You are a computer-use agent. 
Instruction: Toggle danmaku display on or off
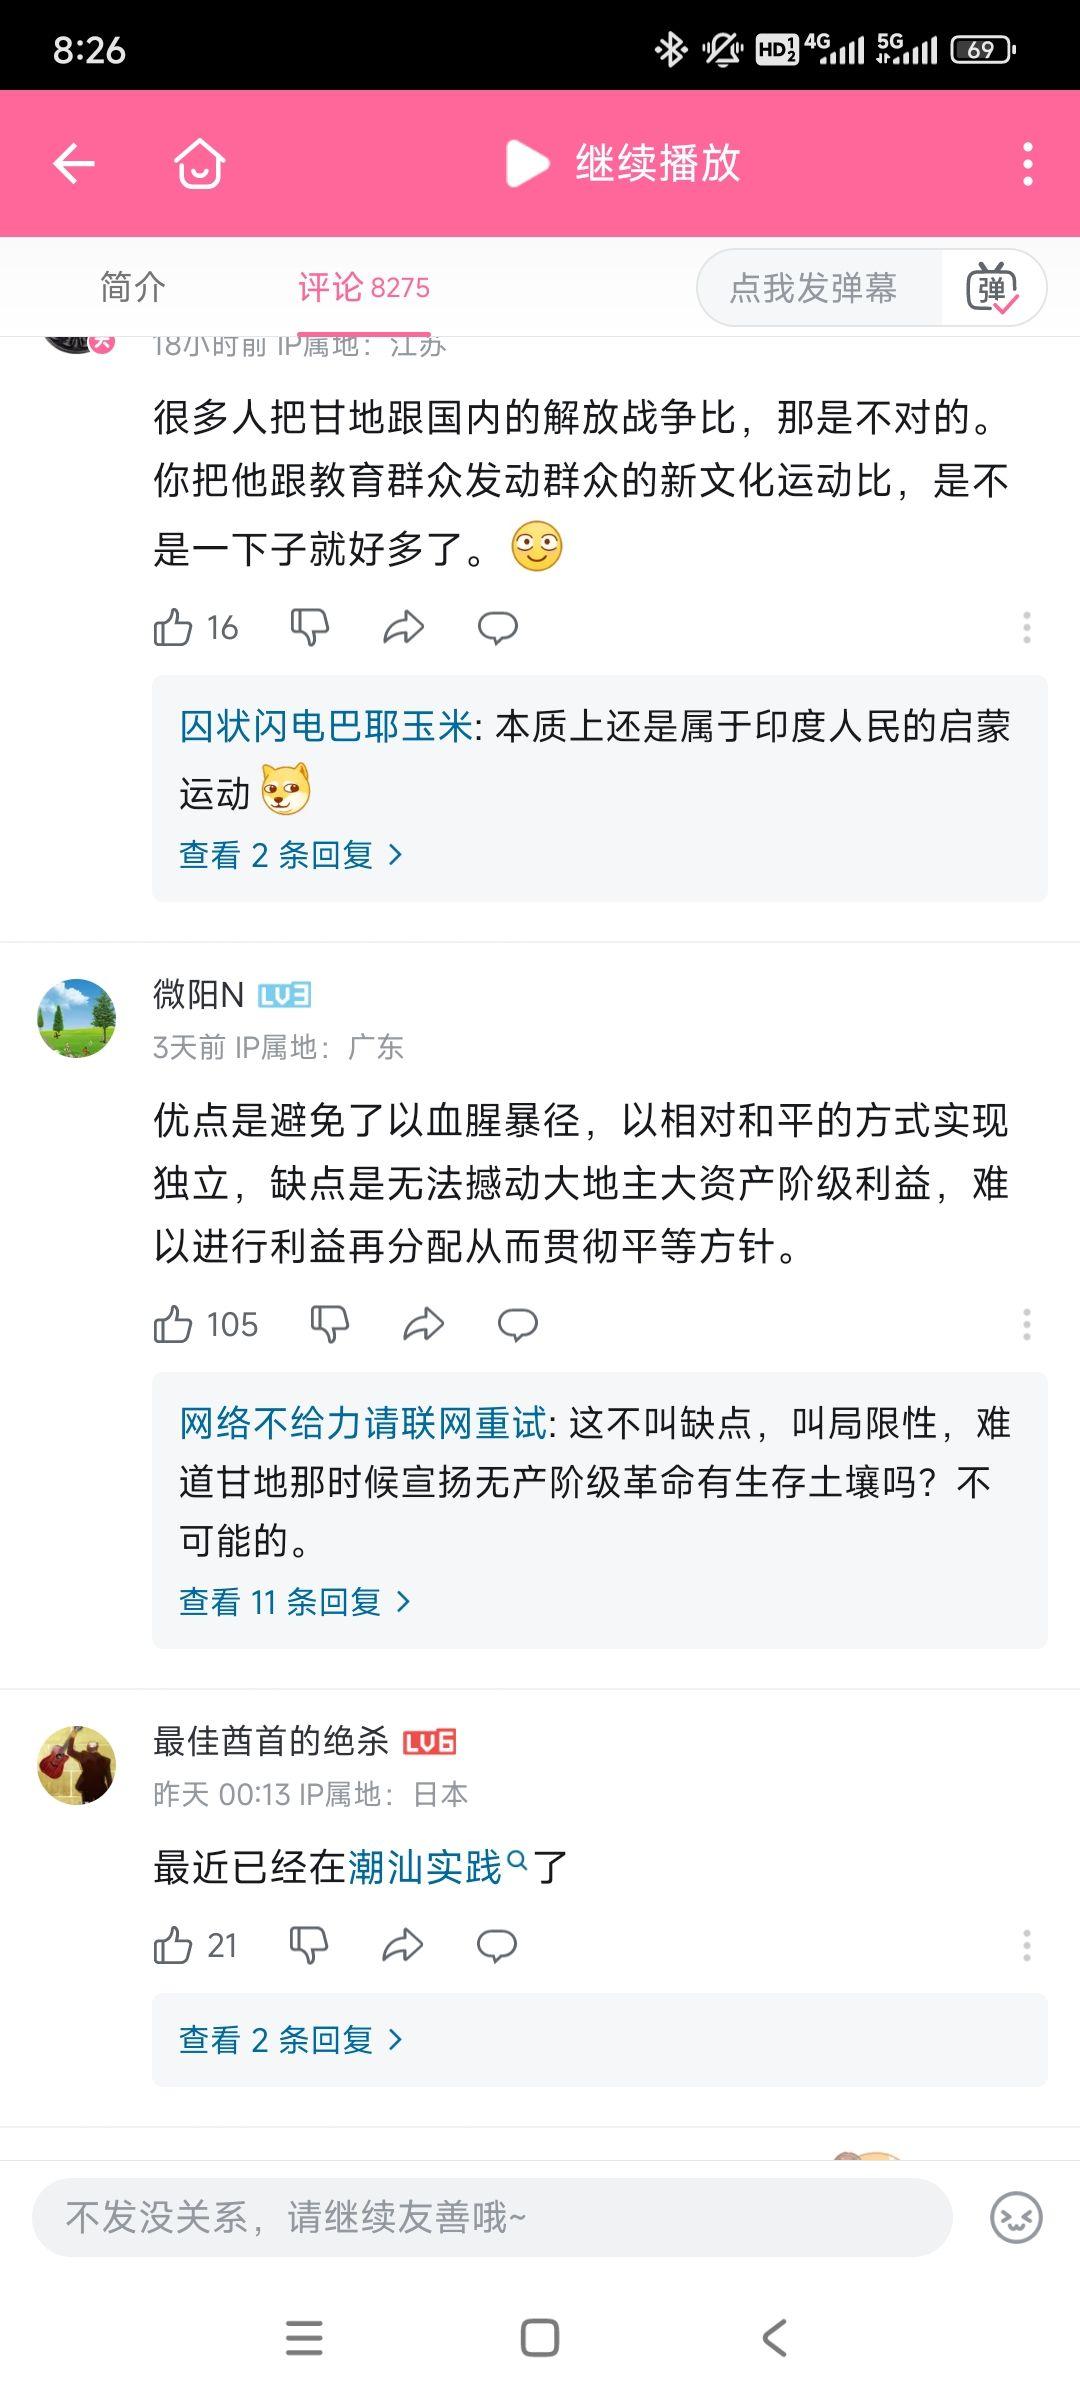click(992, 288)
